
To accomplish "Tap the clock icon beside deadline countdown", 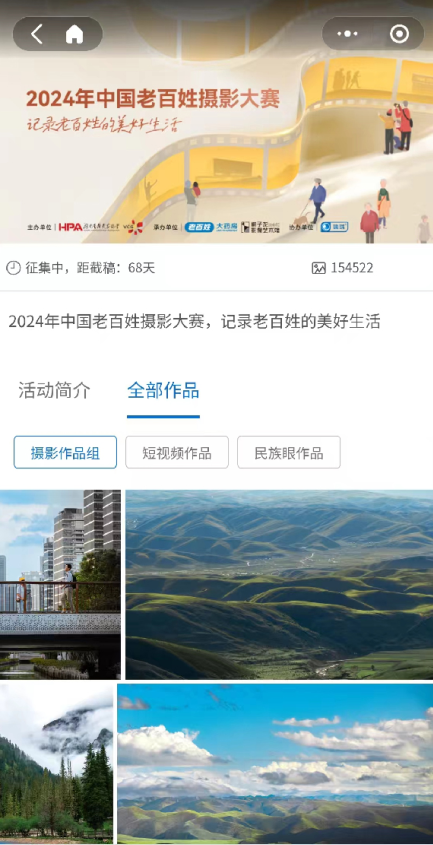I will tap(13, 268).
